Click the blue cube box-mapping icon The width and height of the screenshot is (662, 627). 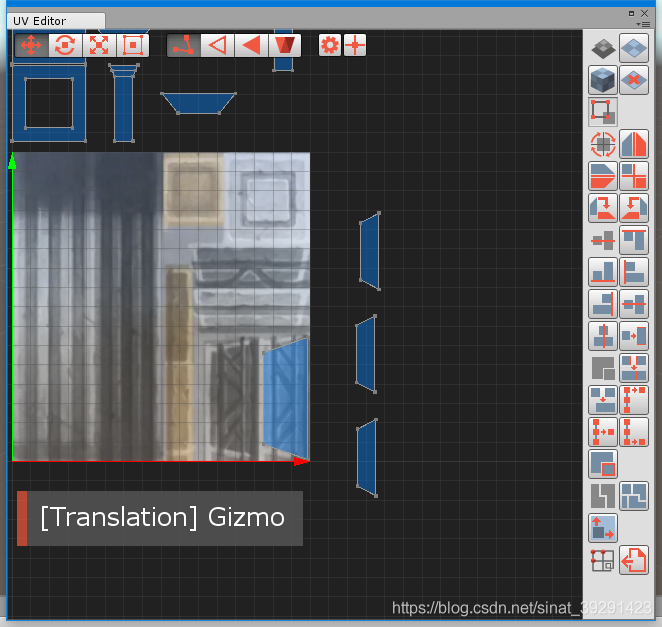click(x=602, y=80)
